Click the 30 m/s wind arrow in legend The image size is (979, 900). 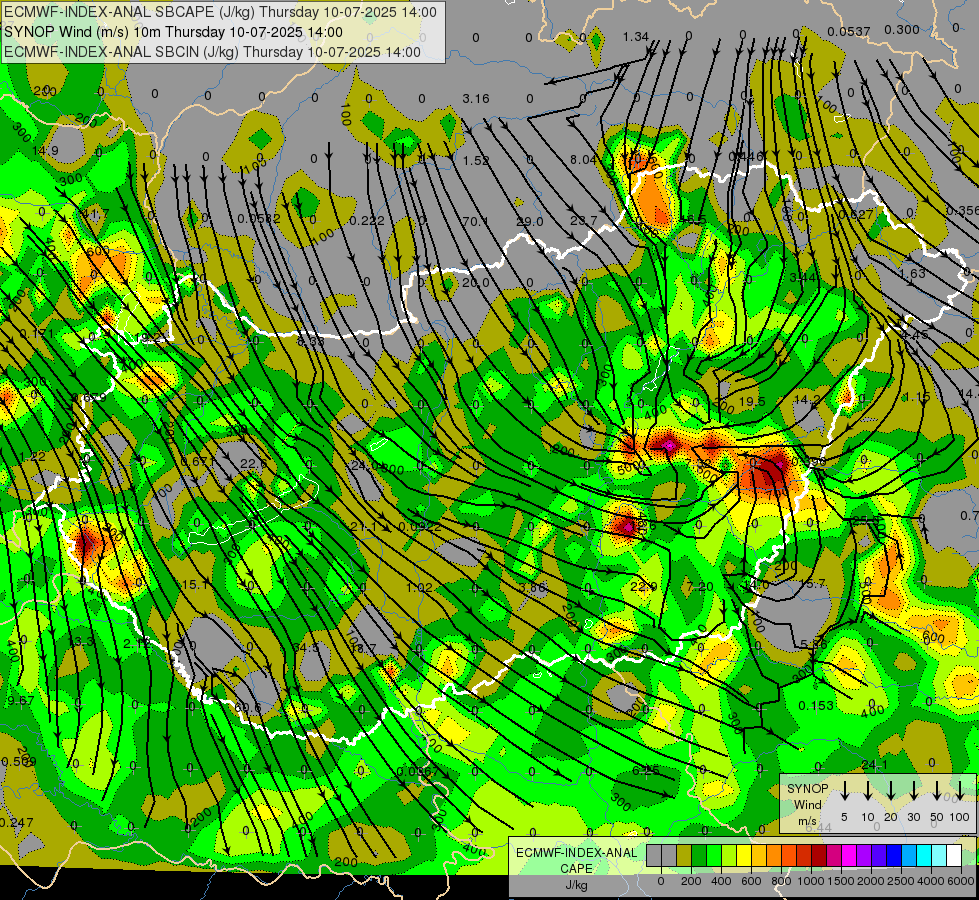click(x=914, y=791)
